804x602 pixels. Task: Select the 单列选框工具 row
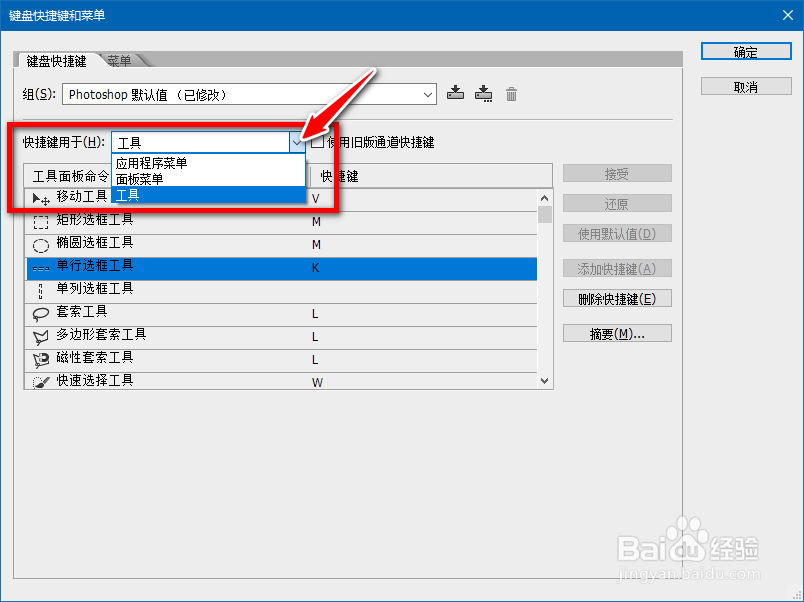click(x=282, y=292)
